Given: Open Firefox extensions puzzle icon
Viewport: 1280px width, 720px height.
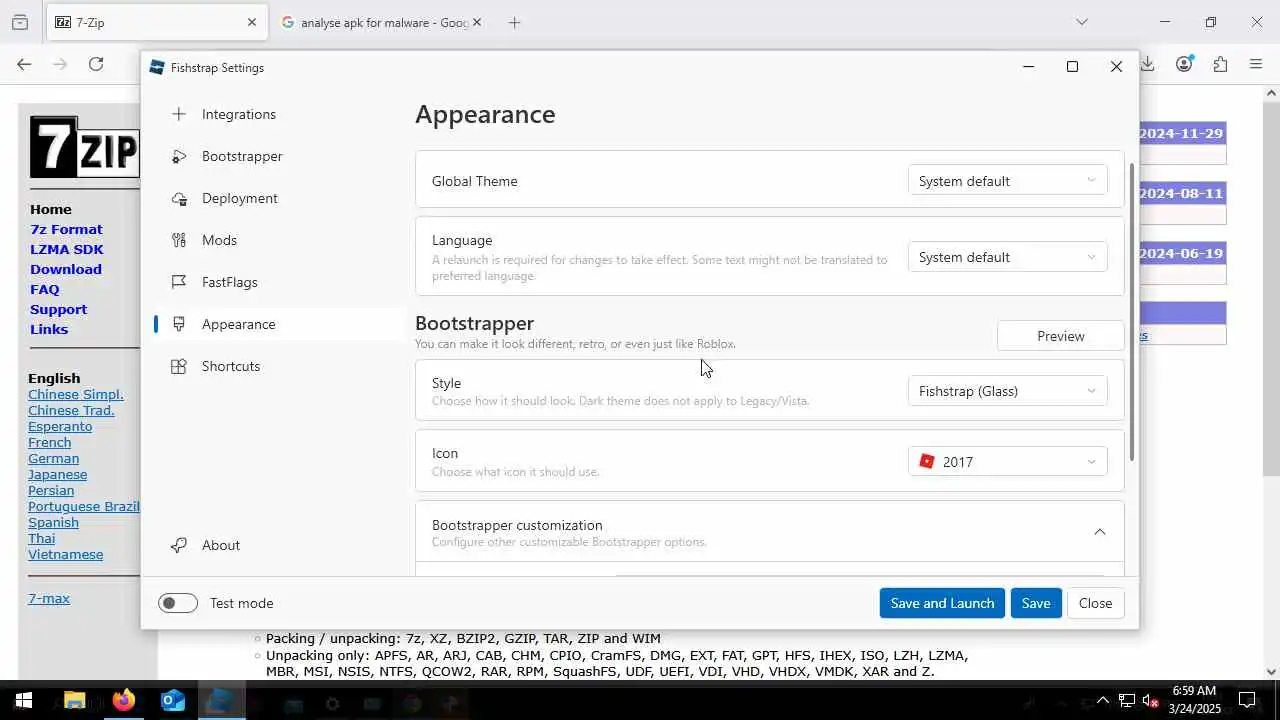Looking at the screenshot, I should click(x=1220, y=64).
